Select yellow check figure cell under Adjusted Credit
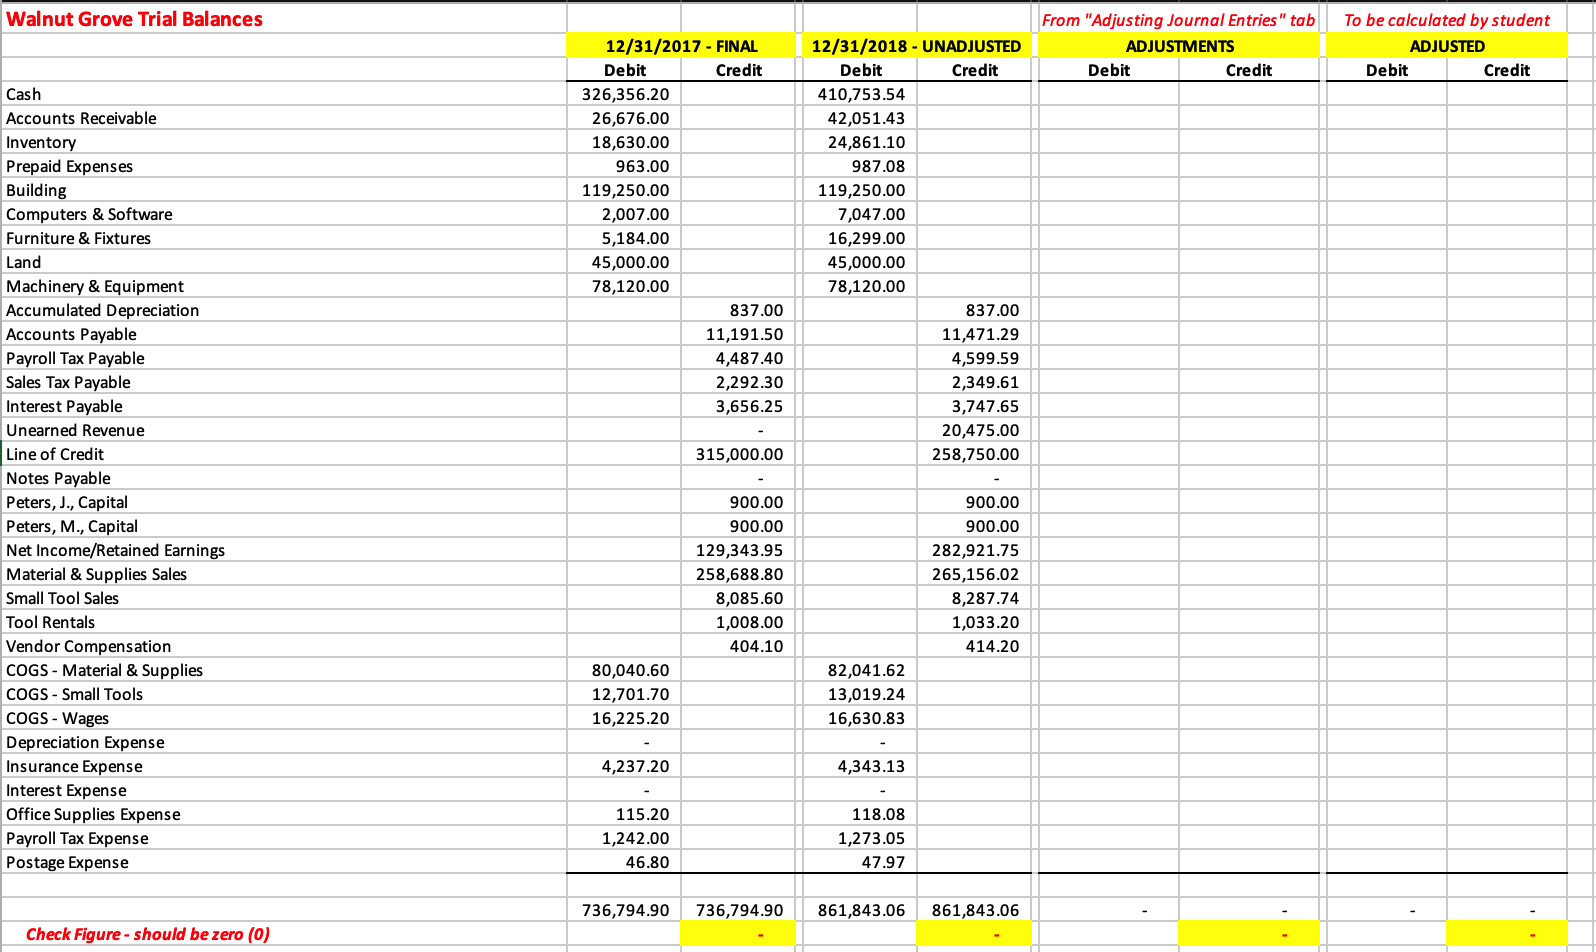The height and width of the screenshot is (952, 1596). [x=1507, y=934]
